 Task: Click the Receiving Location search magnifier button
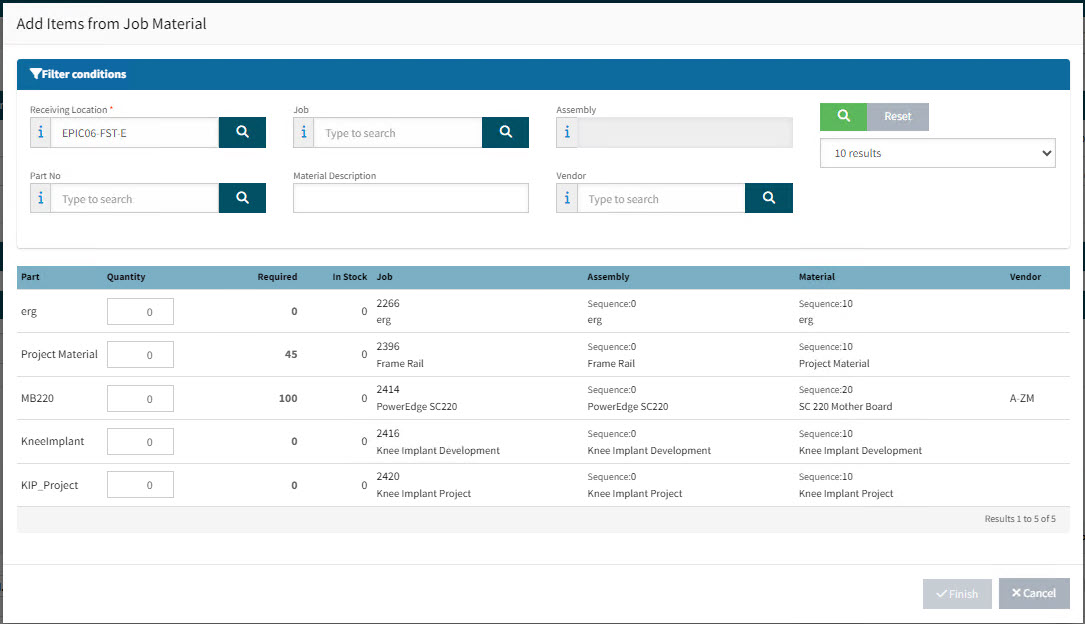pos(242,132)
